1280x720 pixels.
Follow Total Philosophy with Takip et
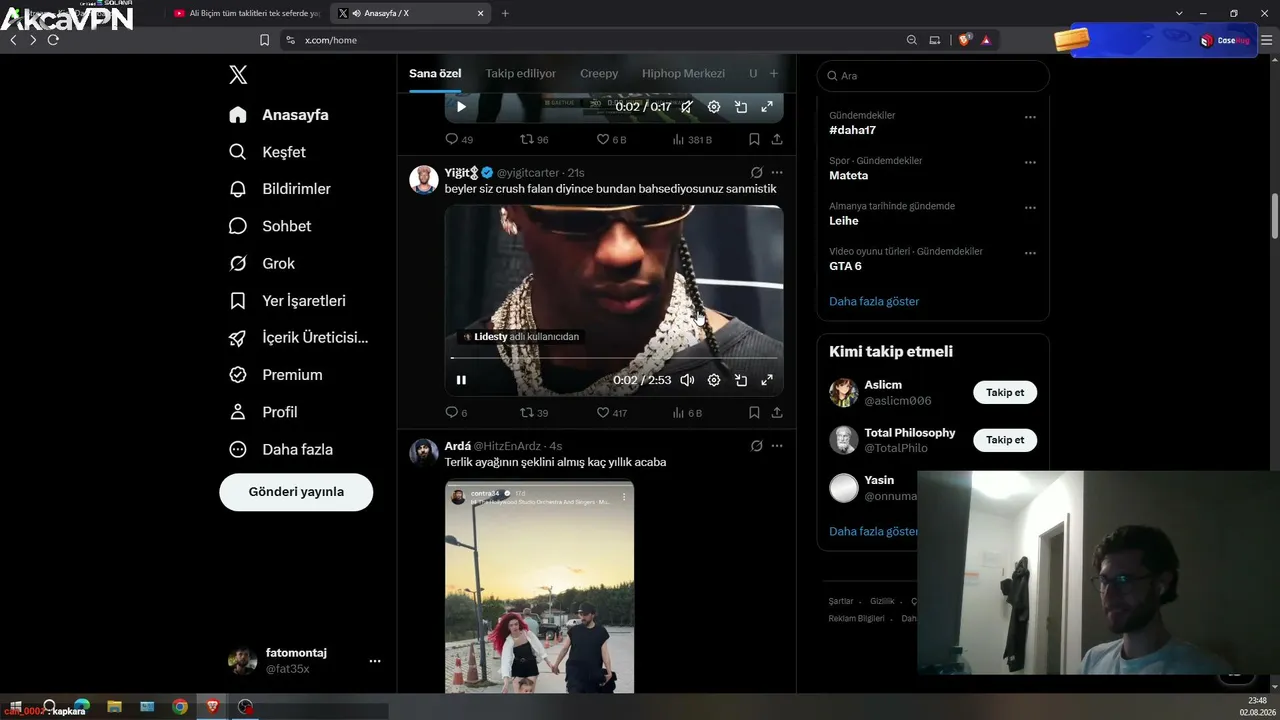click(x=1005, y=440)
